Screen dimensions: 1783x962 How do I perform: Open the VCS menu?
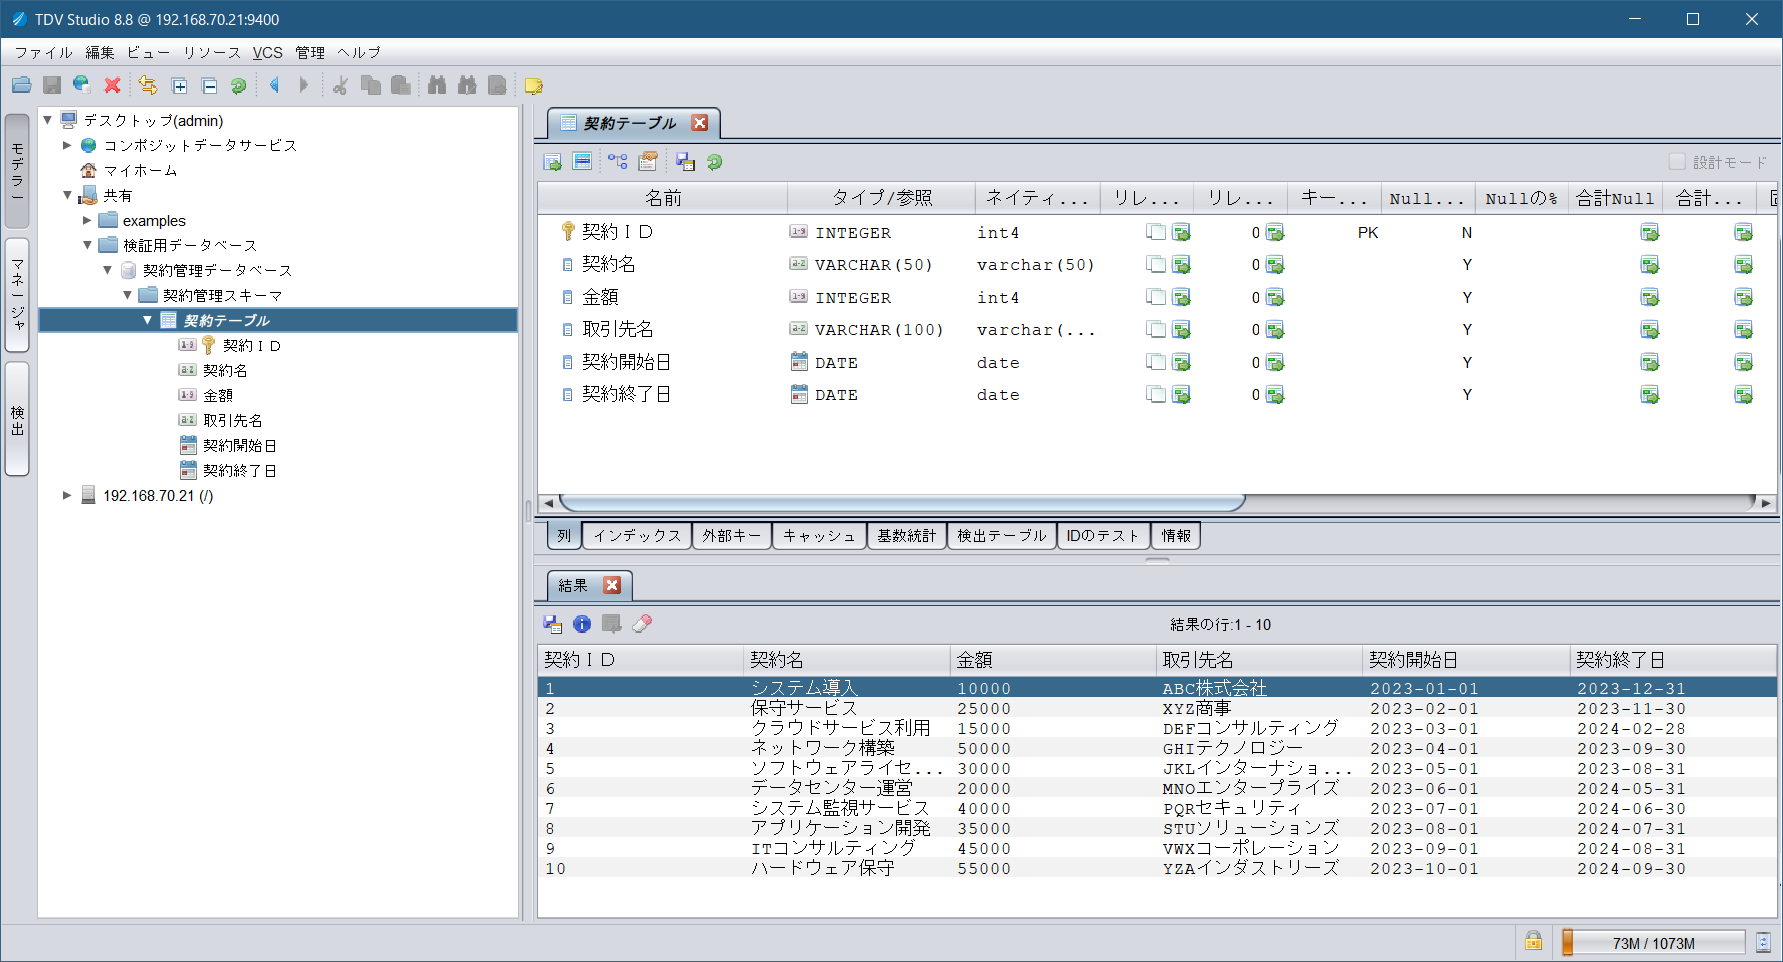267,53
